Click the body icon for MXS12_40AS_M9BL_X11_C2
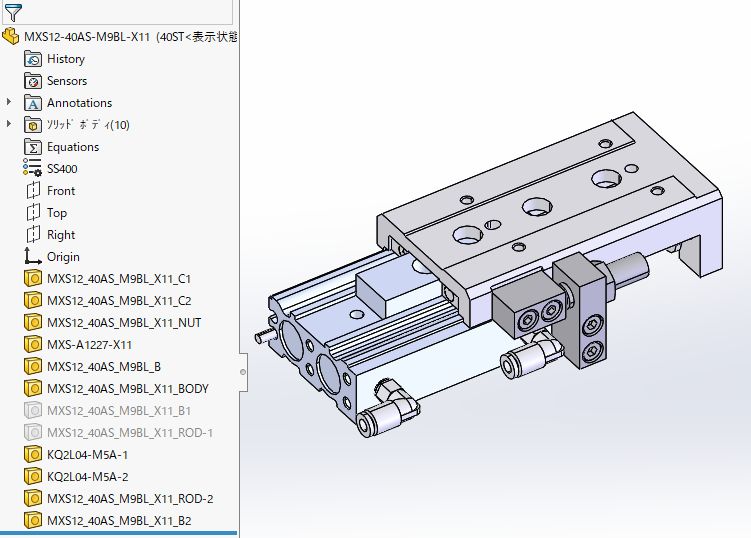The image size is (751, 538). (x=33, y=300)
